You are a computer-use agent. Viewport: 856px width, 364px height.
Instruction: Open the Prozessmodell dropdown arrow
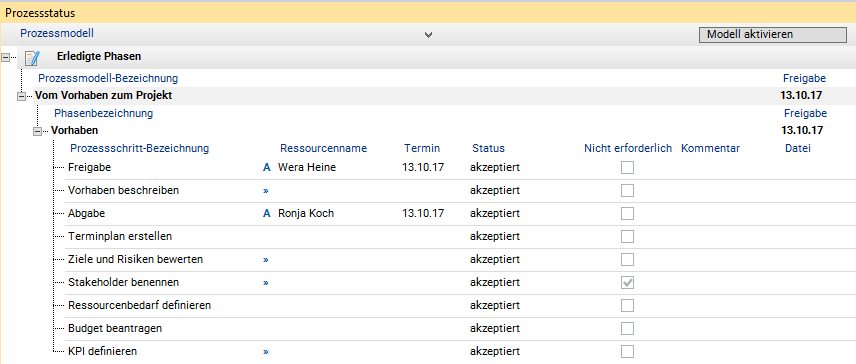pos(429,35)
